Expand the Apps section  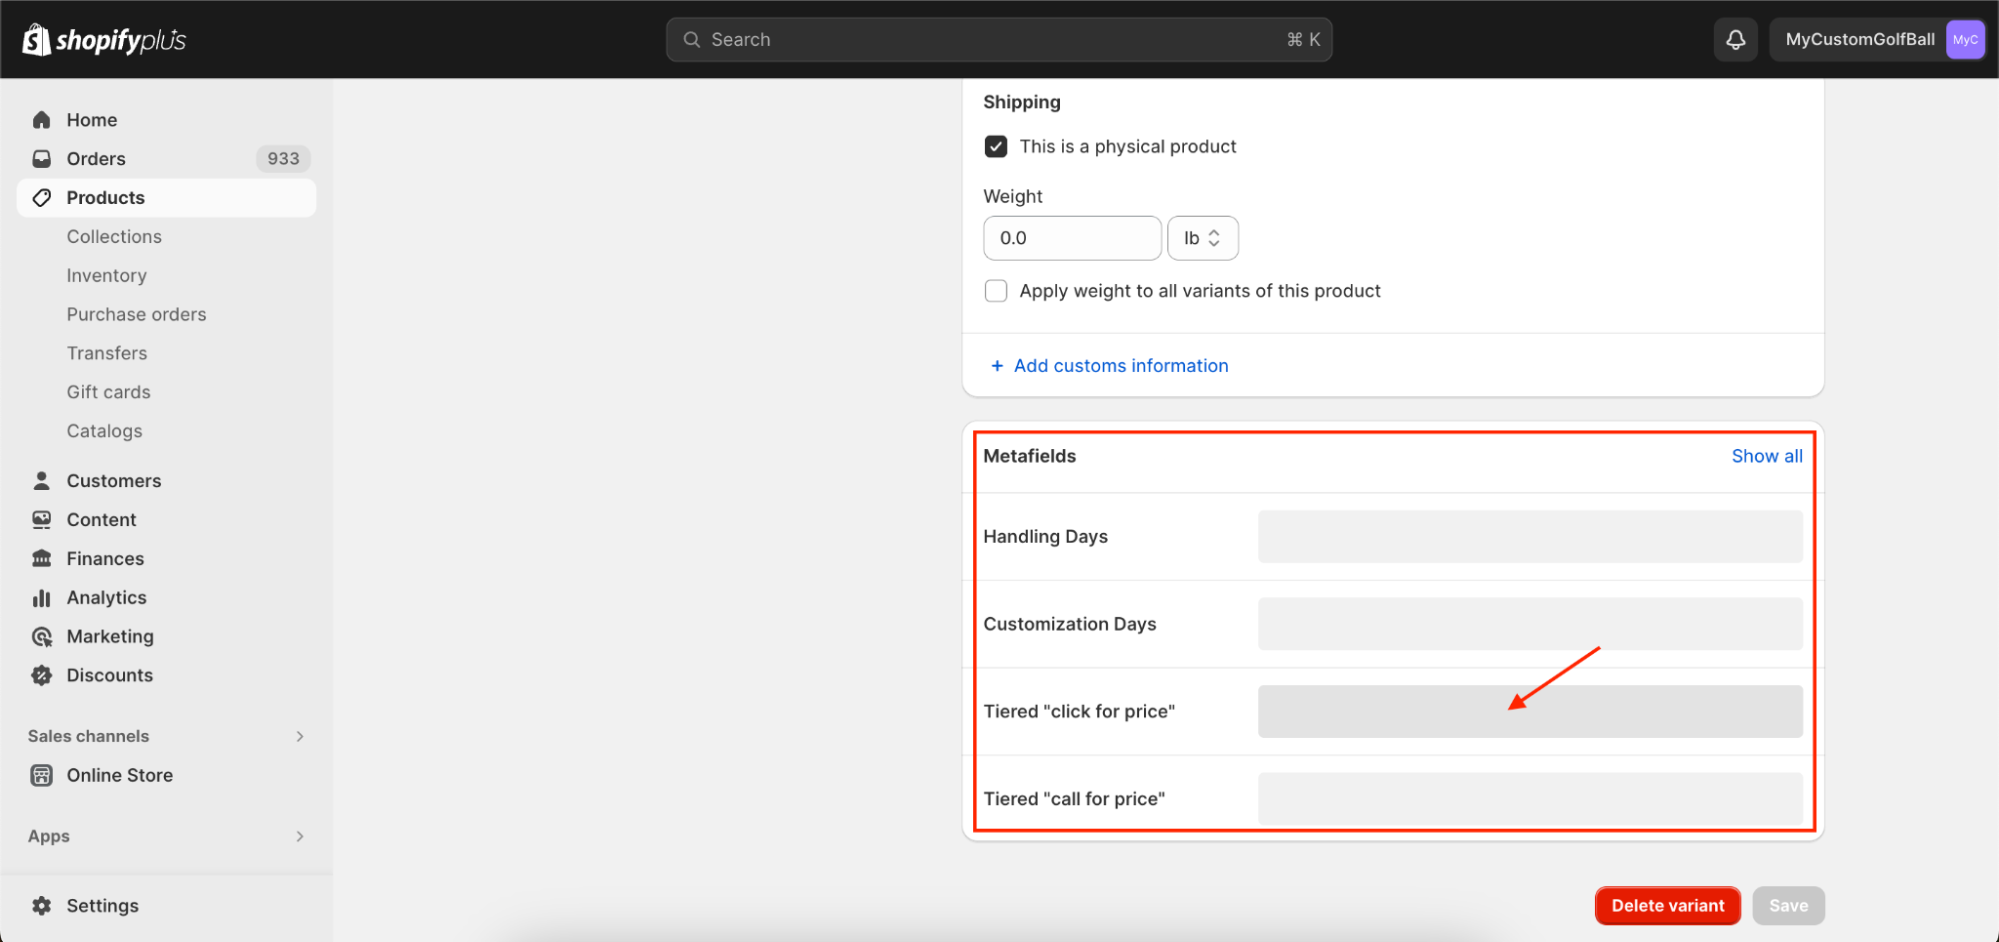[299, 837]
